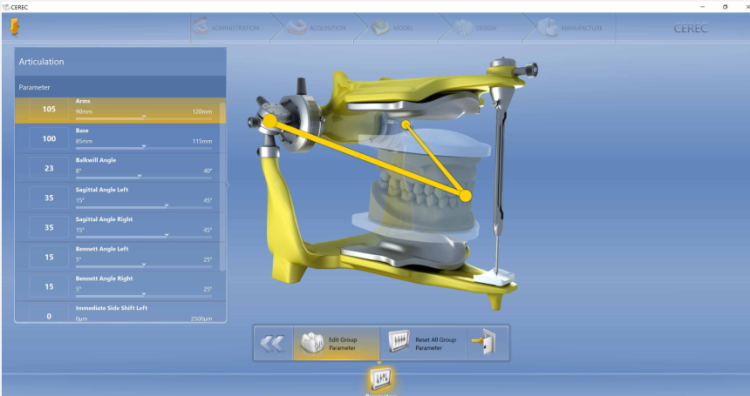The width and height of the screenshot is (750, 396).
Task: Toggle the Parameters tool icon at bottom
Action: [x=381, y=379]
